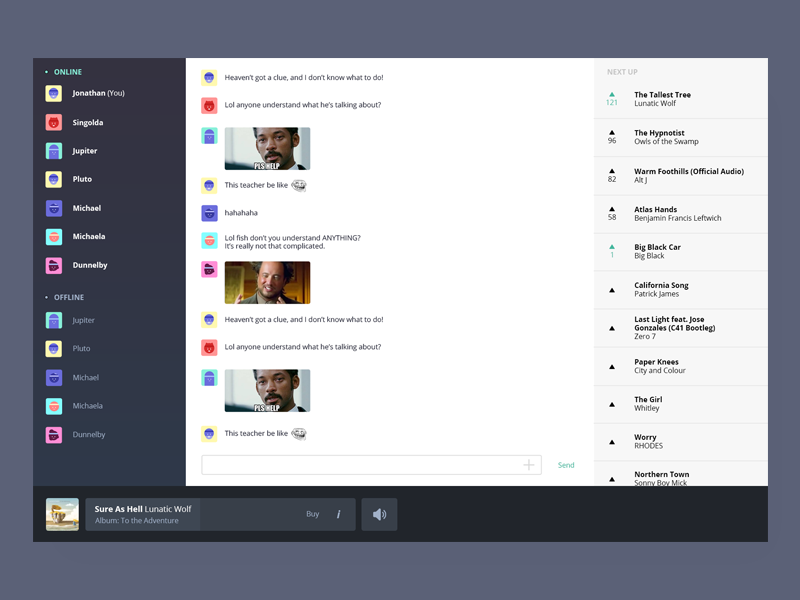Select Jonathan (You) name in online list
Screen dimensions: 800x600
click(x=98, y=93)
